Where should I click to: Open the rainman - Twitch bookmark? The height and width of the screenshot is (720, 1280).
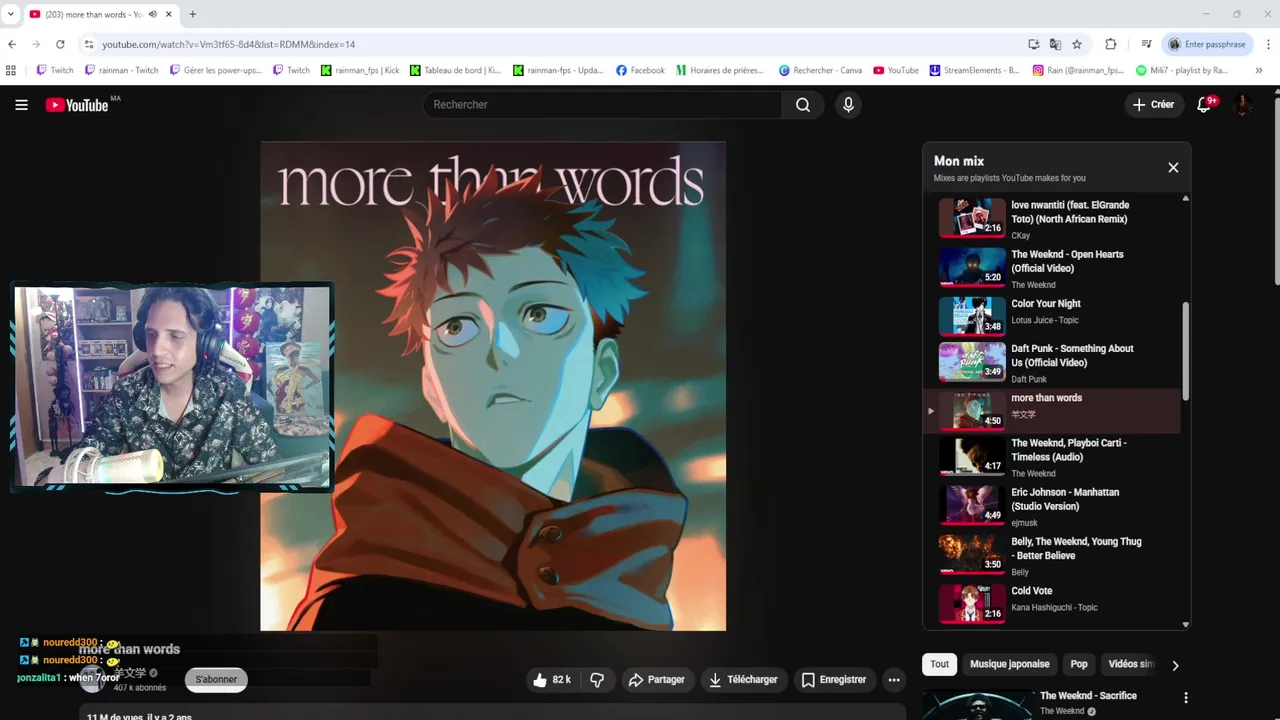click(122, 70)
